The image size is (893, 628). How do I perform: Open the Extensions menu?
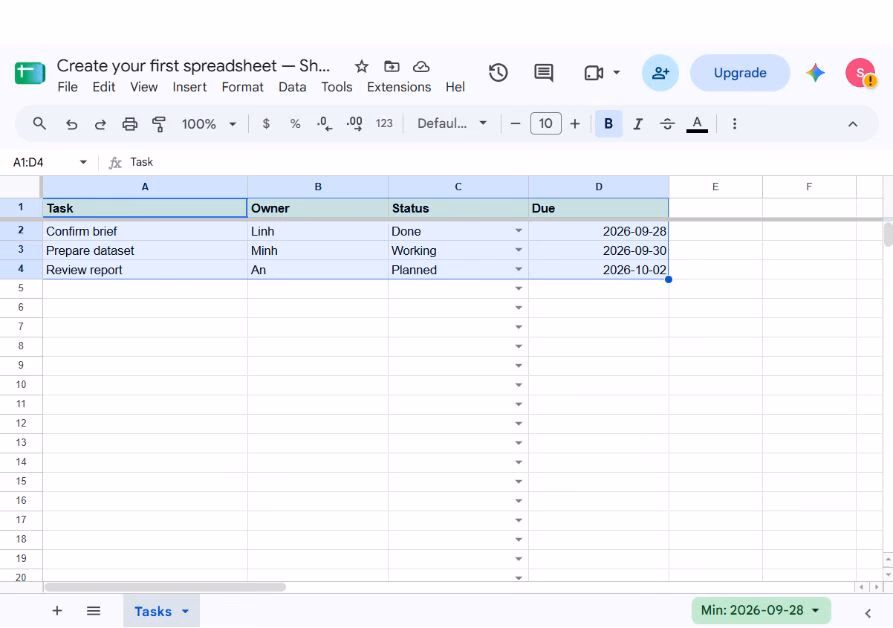tap(399, 87)
